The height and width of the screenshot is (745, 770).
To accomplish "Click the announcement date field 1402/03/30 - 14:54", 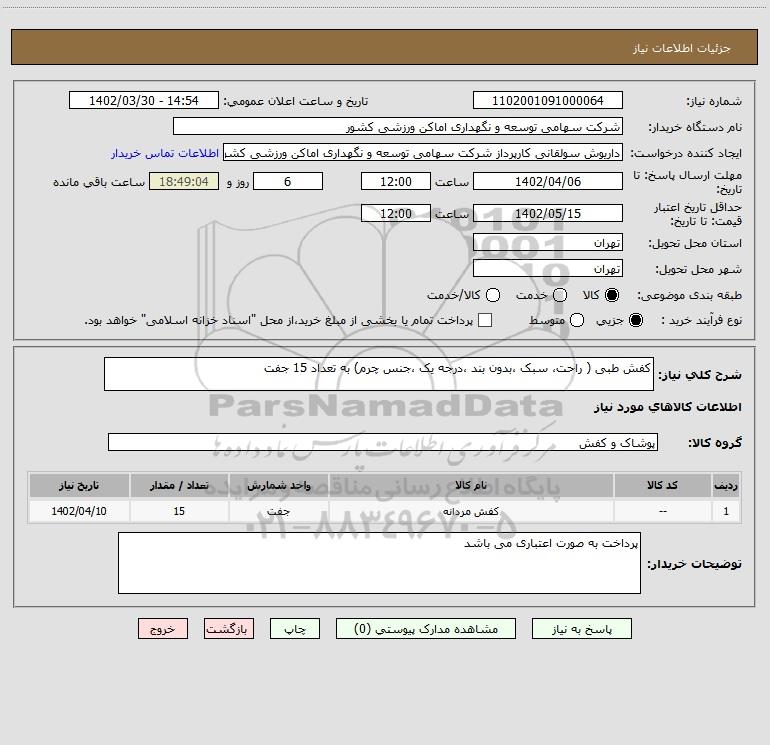I will (x=143, y=100).
